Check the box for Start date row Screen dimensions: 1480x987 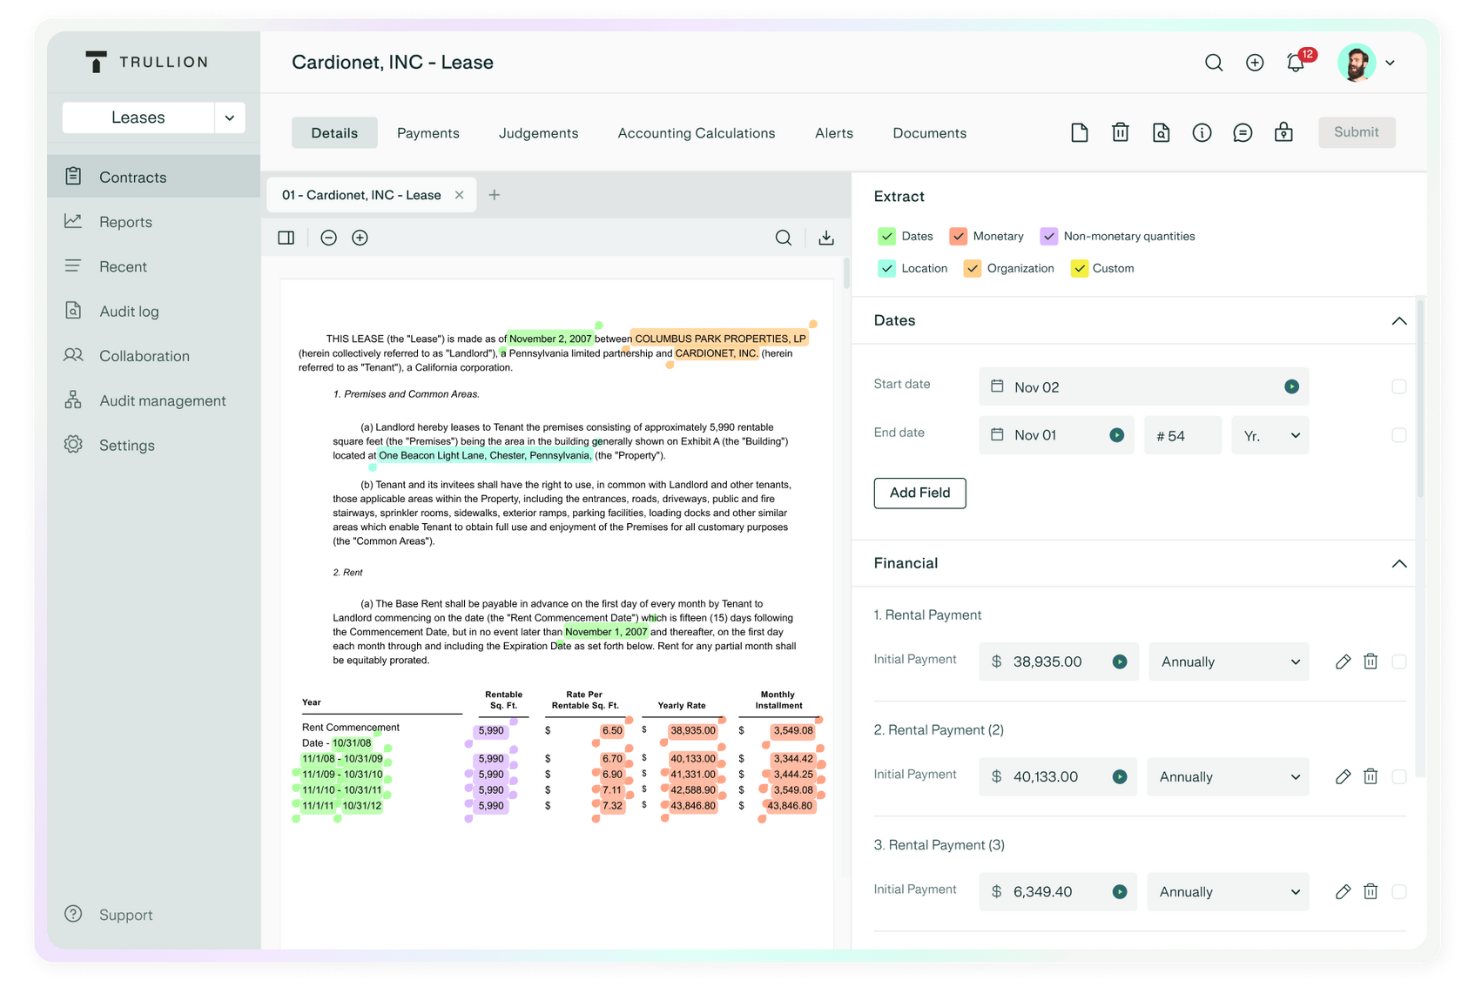tap(1399, 387)
